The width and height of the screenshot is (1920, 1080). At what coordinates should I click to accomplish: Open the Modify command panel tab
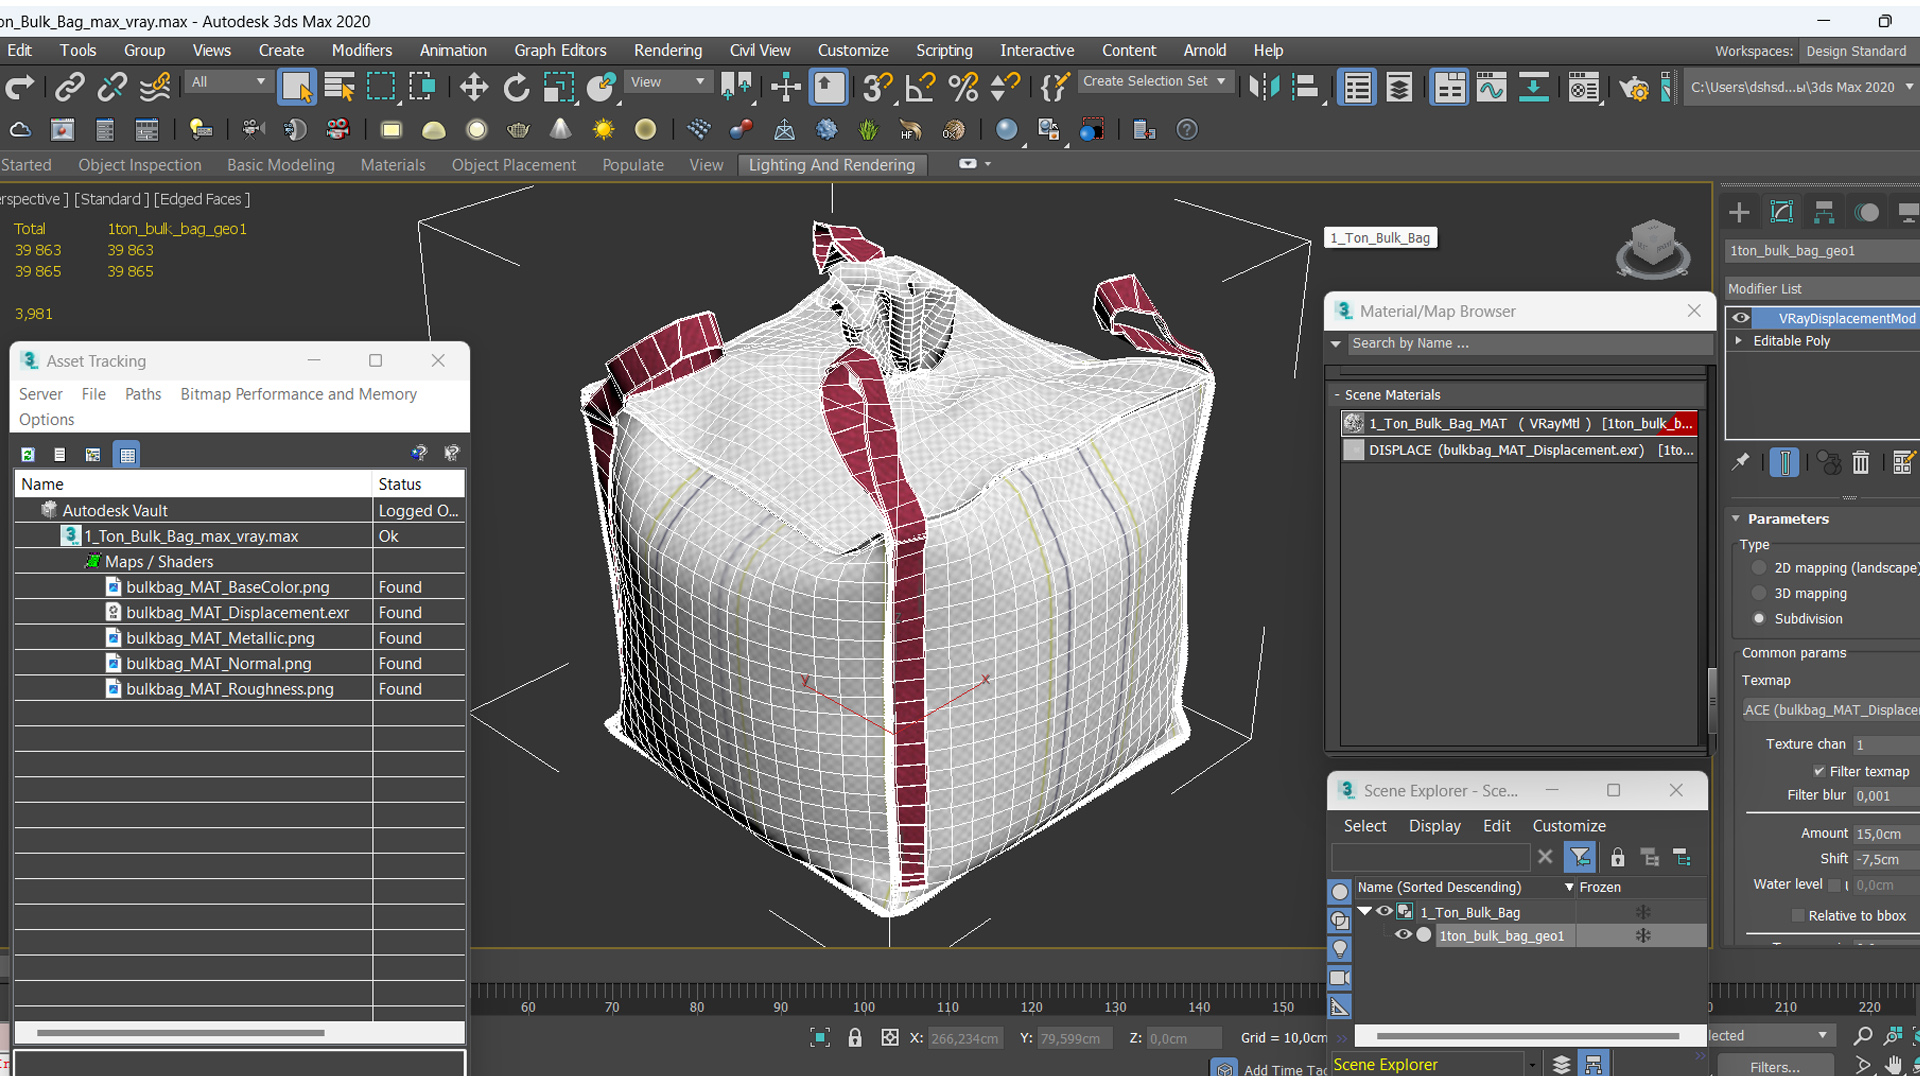[1781, 212]
